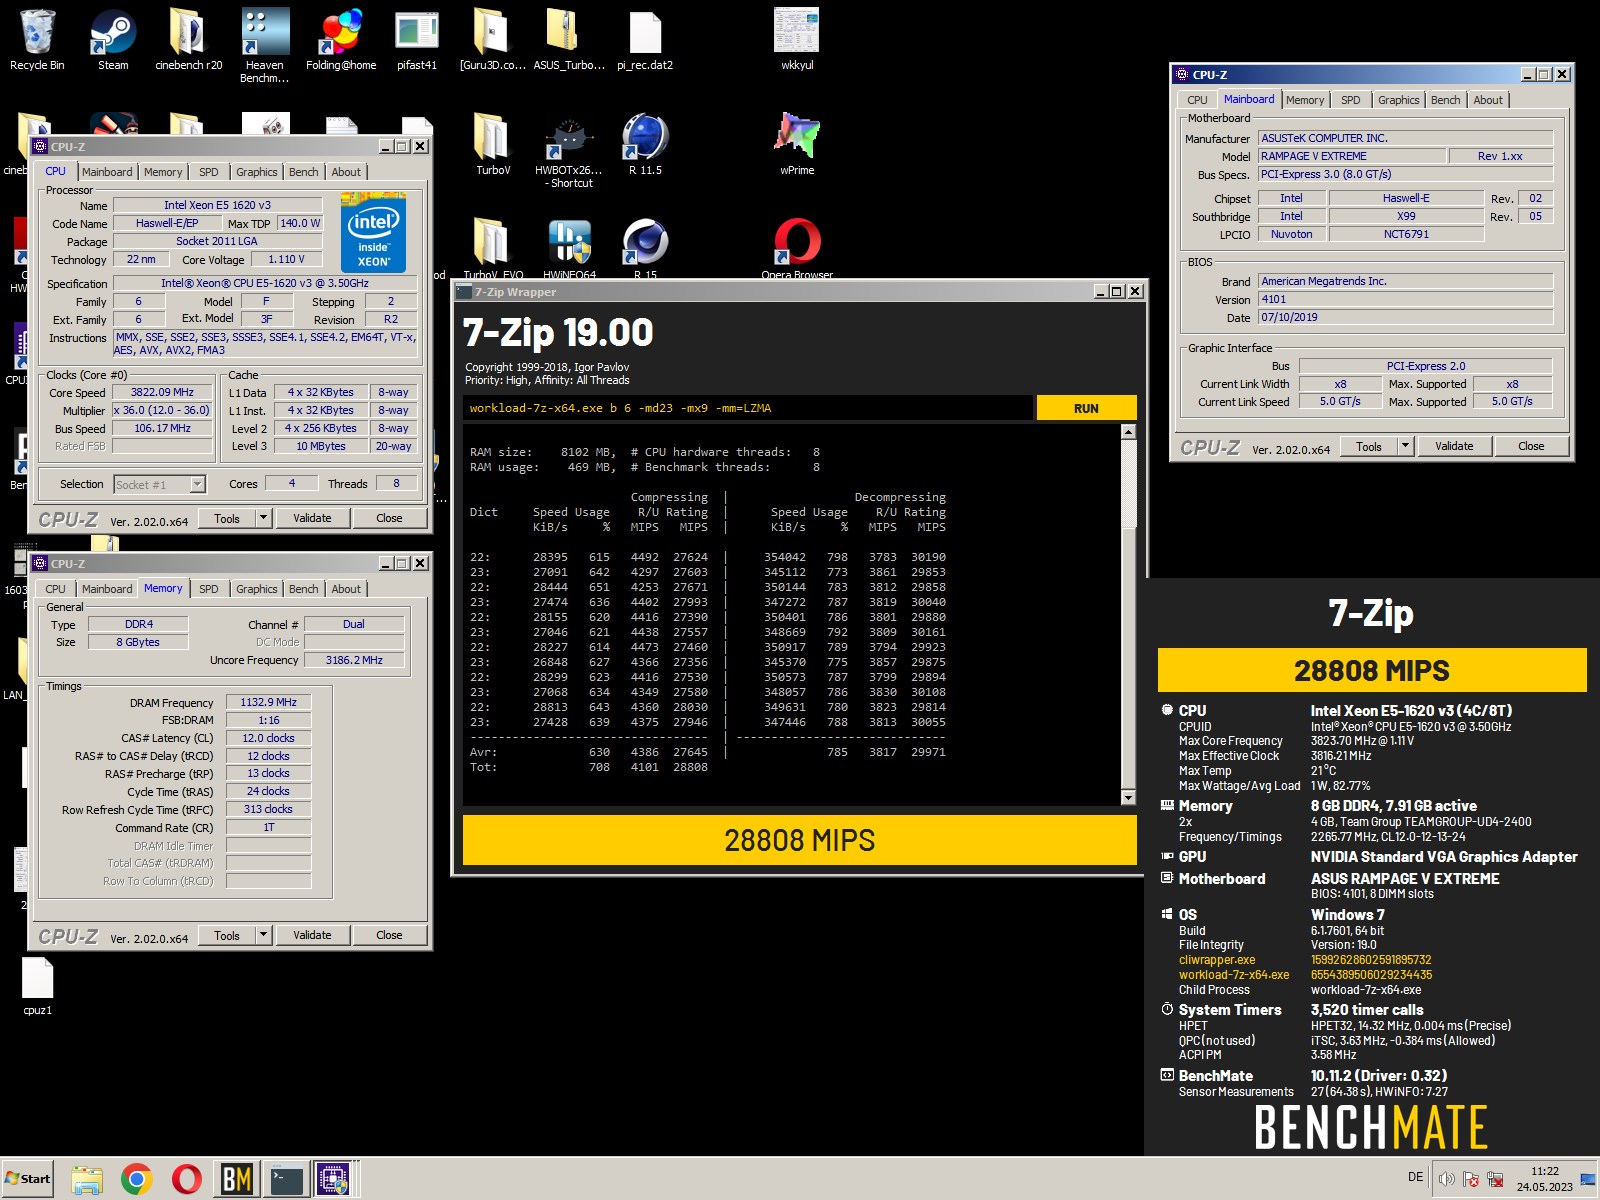Open Heaven Benchmark shortcut
The image size is (1600, 1200).
pyautogui.click(x=265, y=45)
